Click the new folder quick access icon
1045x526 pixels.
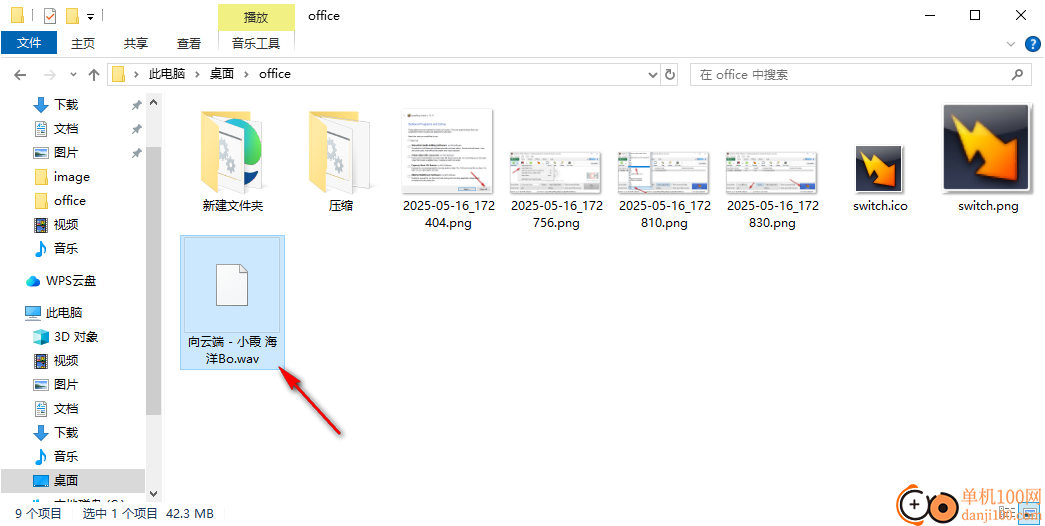[72, 15]
